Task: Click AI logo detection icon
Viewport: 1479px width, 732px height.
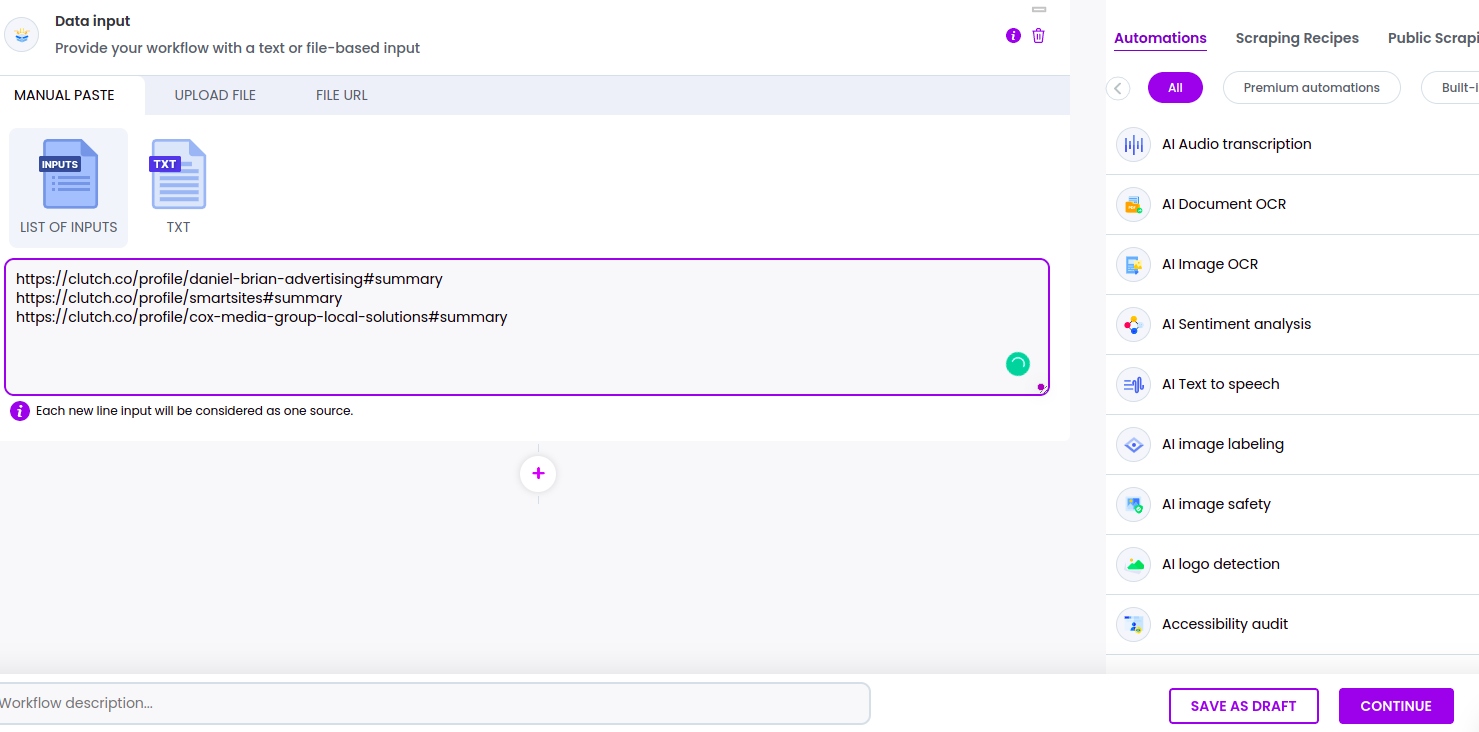Action: [1134, 564]
